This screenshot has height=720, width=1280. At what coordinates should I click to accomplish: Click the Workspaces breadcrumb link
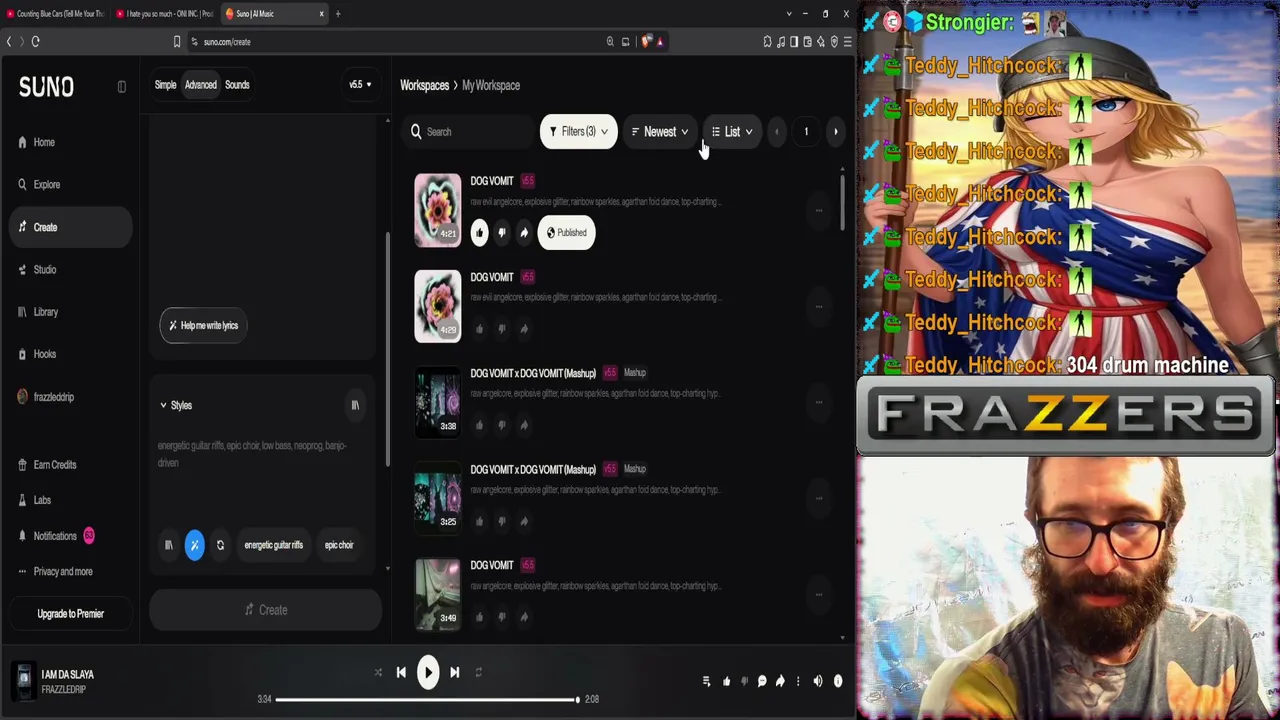pyautogui.click(x=424, y=86)
